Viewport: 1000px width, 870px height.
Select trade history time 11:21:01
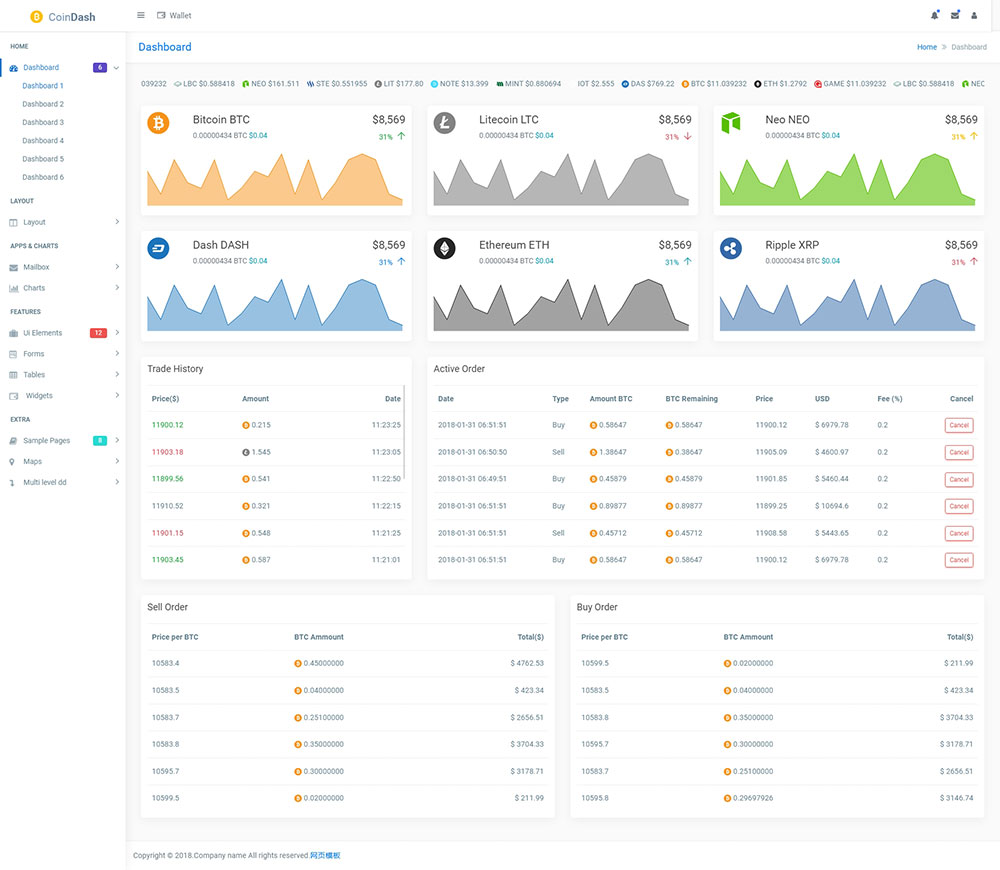[386, 560]
